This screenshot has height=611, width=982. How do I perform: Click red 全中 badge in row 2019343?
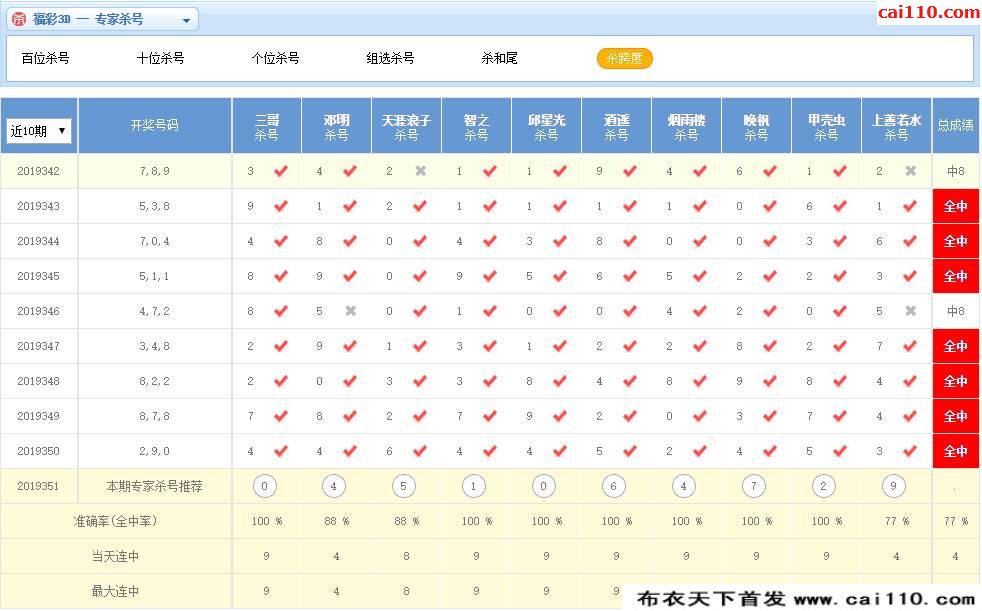pyautogui.click(x=956, y=206)
